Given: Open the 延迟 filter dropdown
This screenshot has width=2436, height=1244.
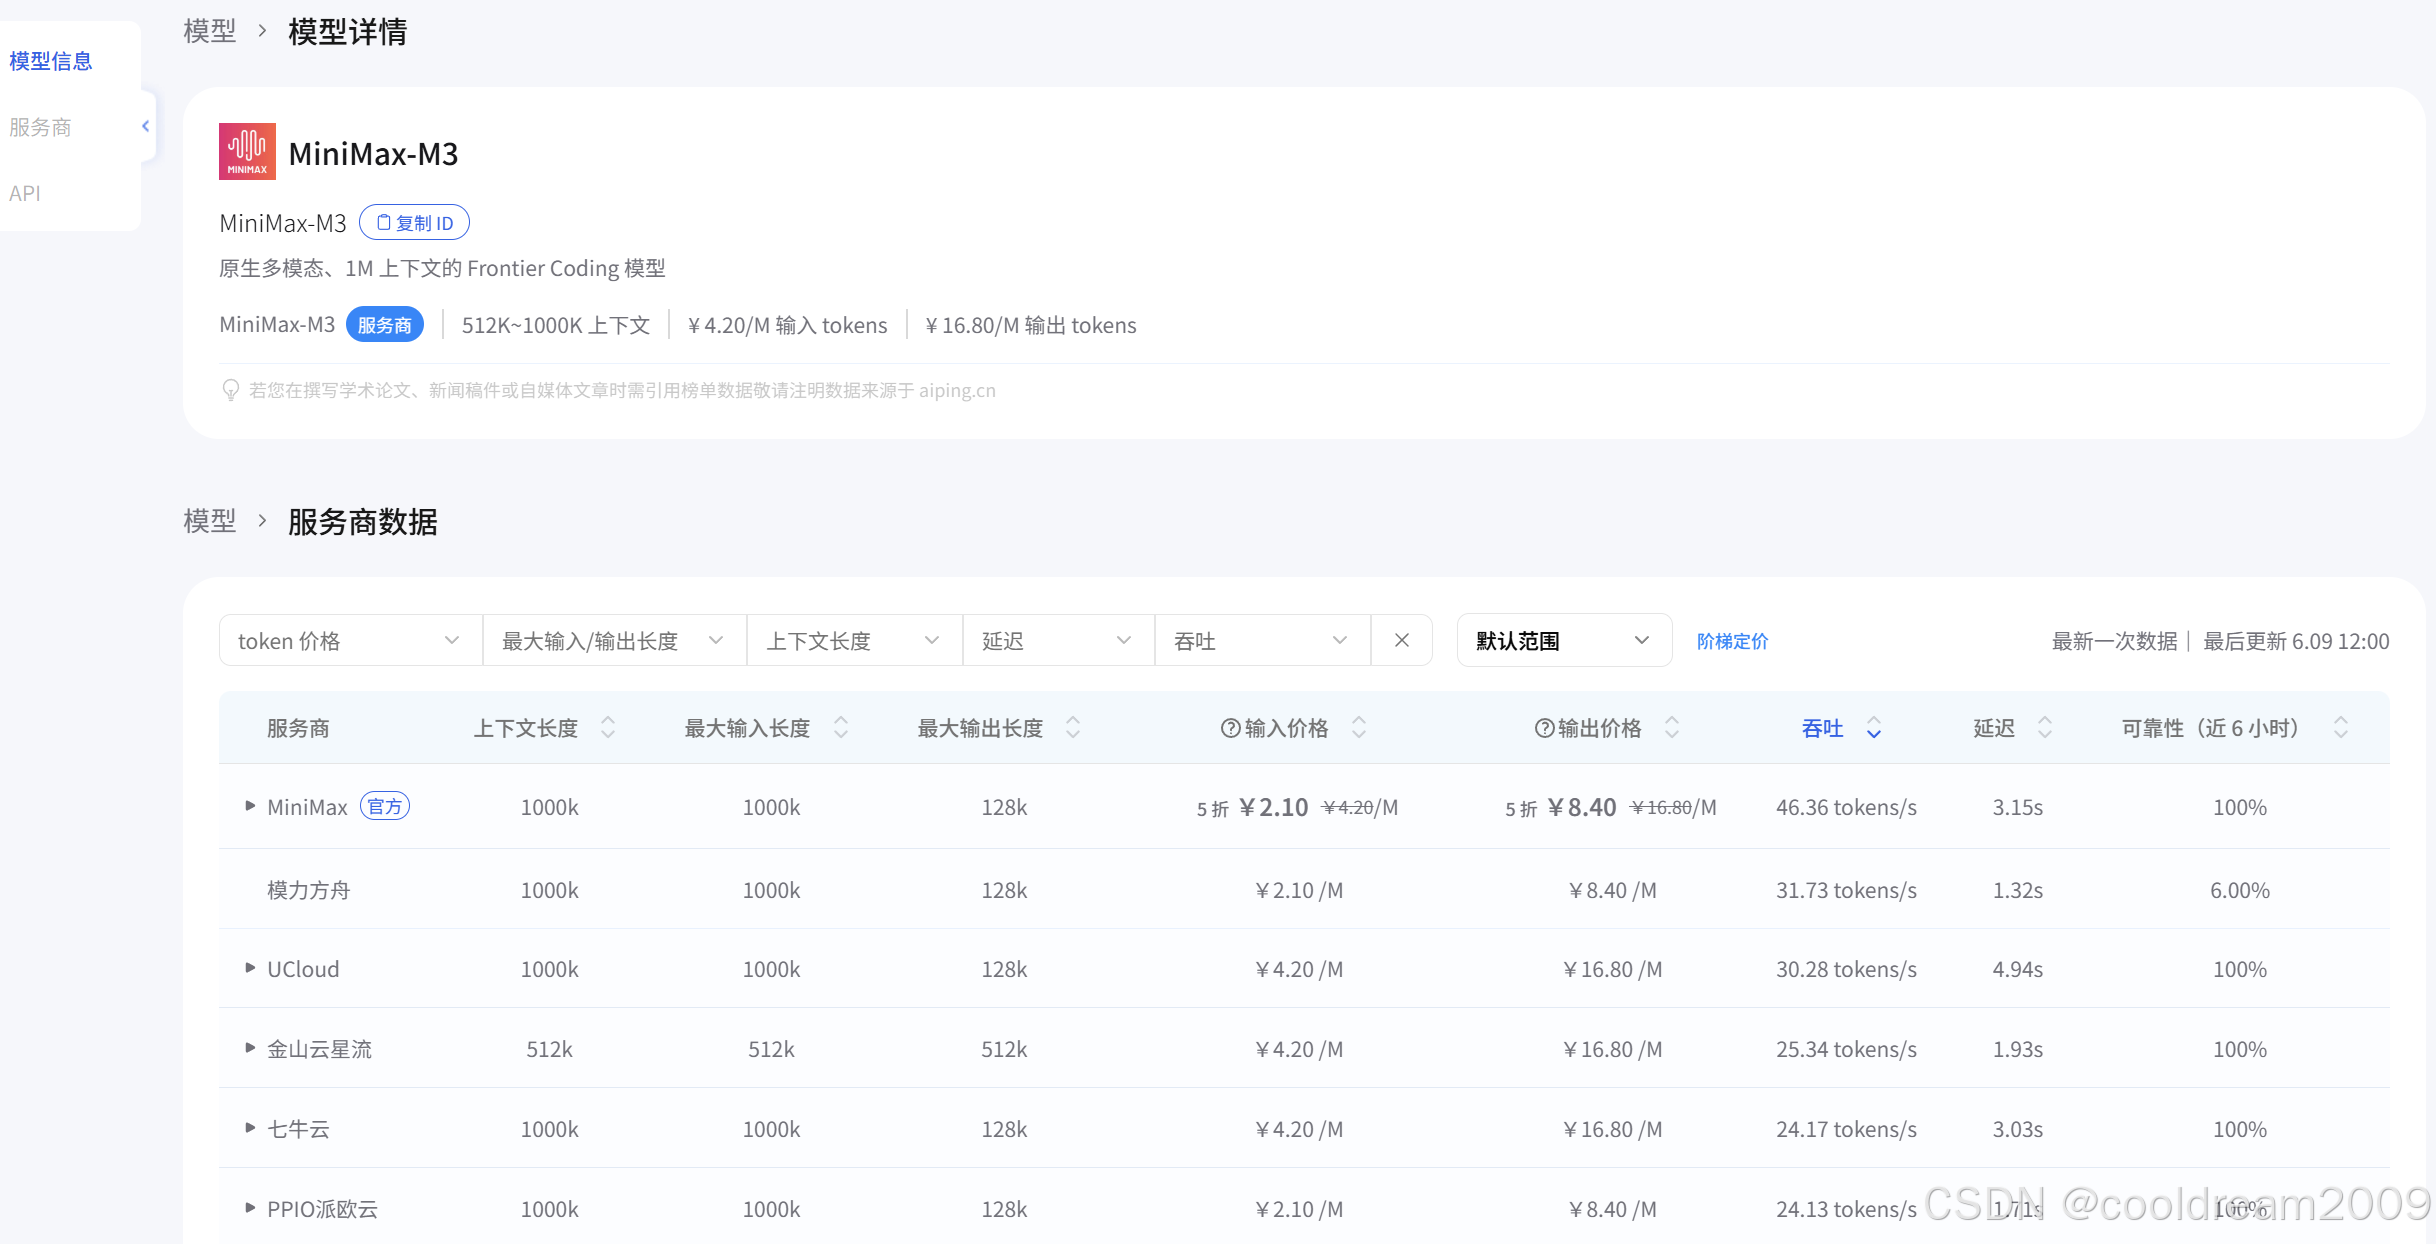Looking at the screenshot, I should coord(1058,640).
